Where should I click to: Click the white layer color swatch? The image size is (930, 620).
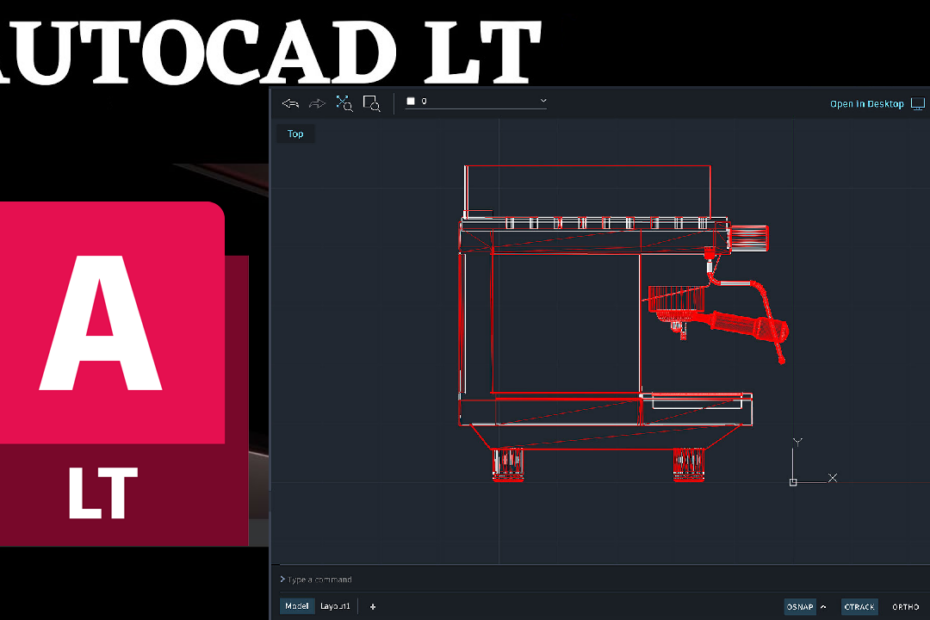(x=410, y=101)
